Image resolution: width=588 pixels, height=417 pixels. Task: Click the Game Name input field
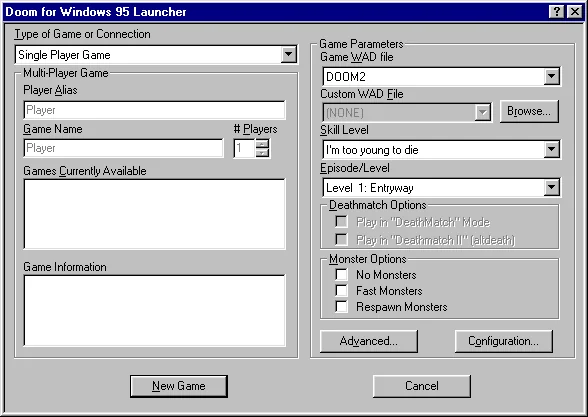(x=123, y=148)
